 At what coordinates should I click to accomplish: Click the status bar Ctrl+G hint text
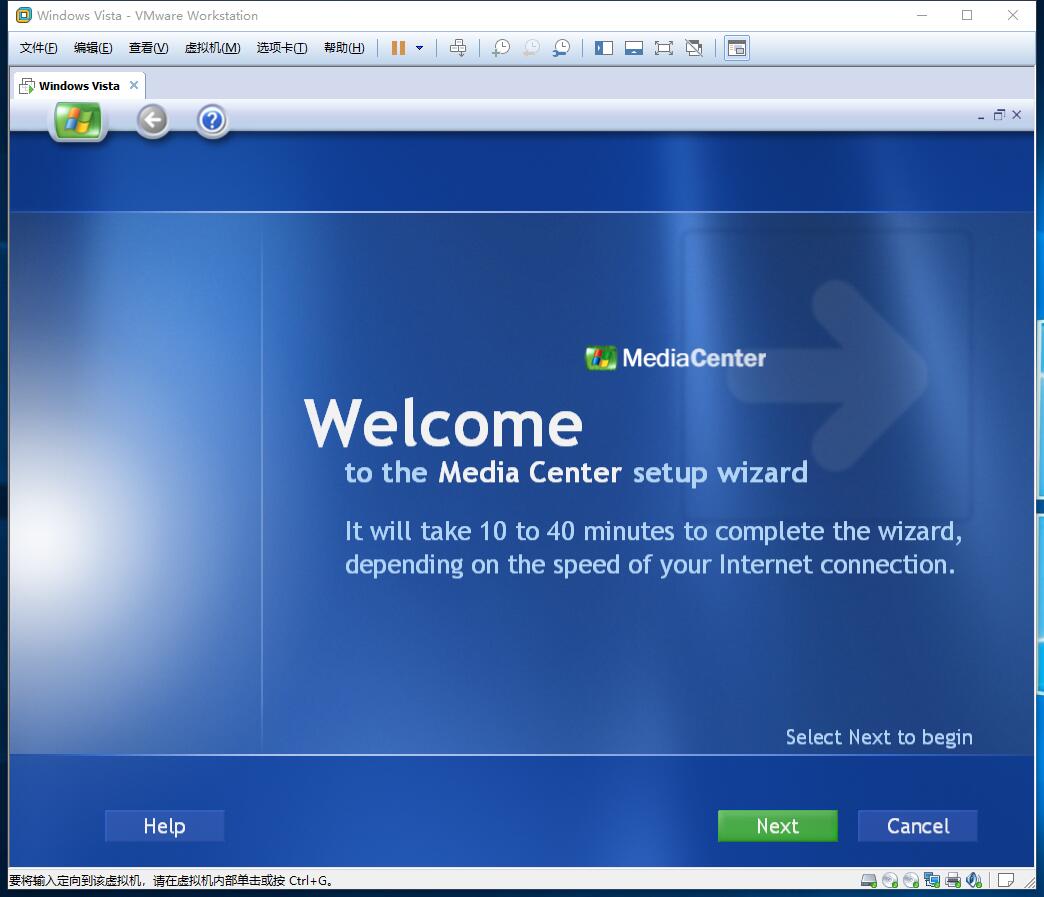(170, 880)
